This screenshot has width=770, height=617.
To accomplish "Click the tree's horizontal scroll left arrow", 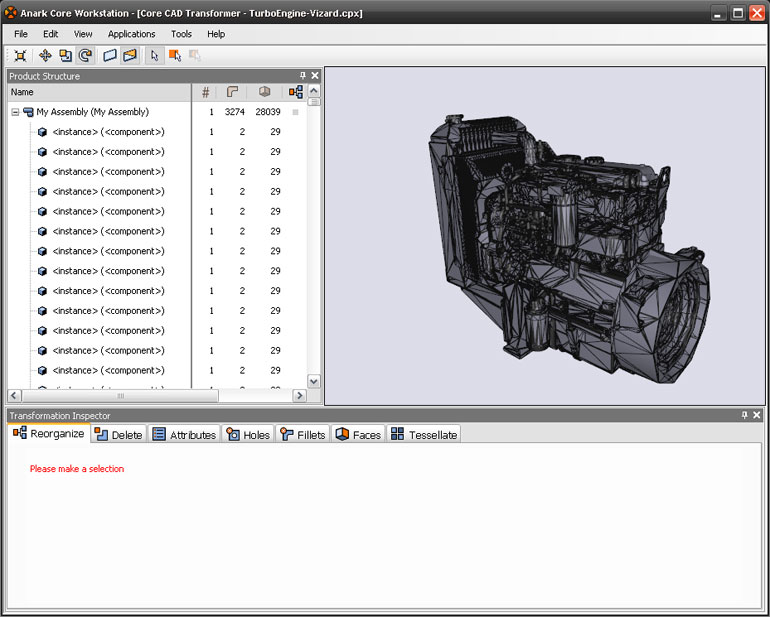I will click(14, 395).
